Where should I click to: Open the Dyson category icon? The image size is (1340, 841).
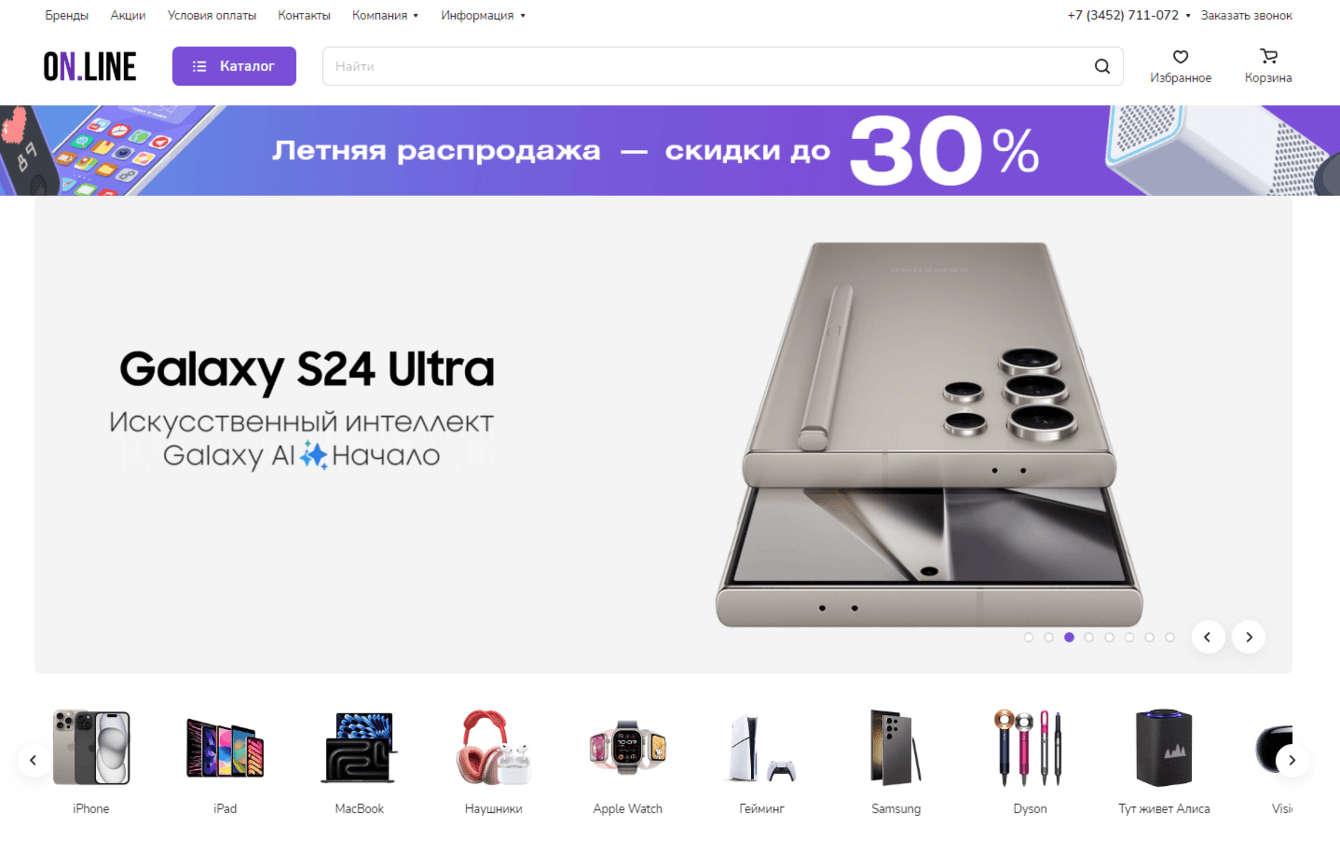pos(1029,747)
